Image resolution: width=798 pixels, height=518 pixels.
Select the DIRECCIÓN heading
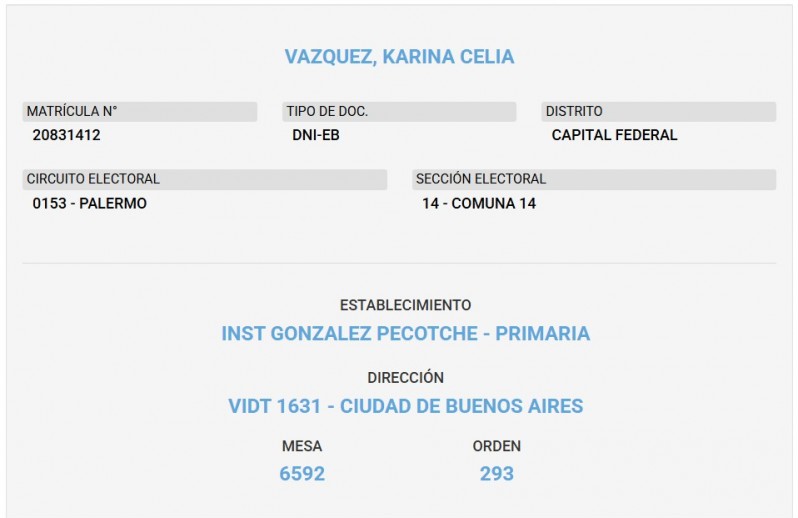(405, 378)
